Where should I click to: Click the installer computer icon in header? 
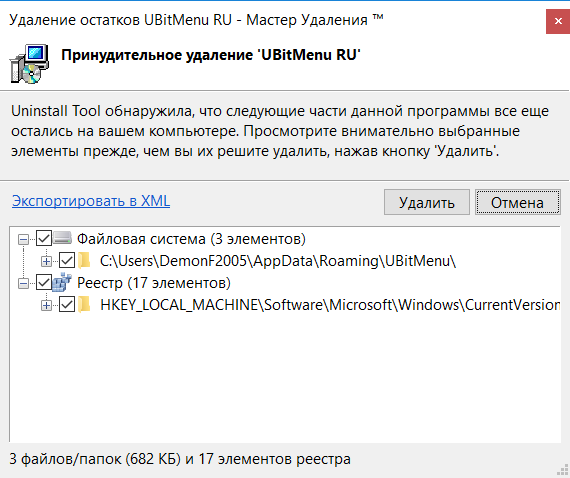[x=29, y=64]
